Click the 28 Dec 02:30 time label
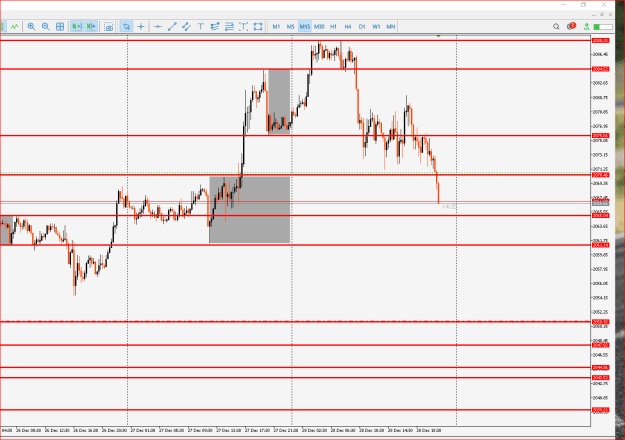Viewport: 625px width, 440px height. coord(314,430)
